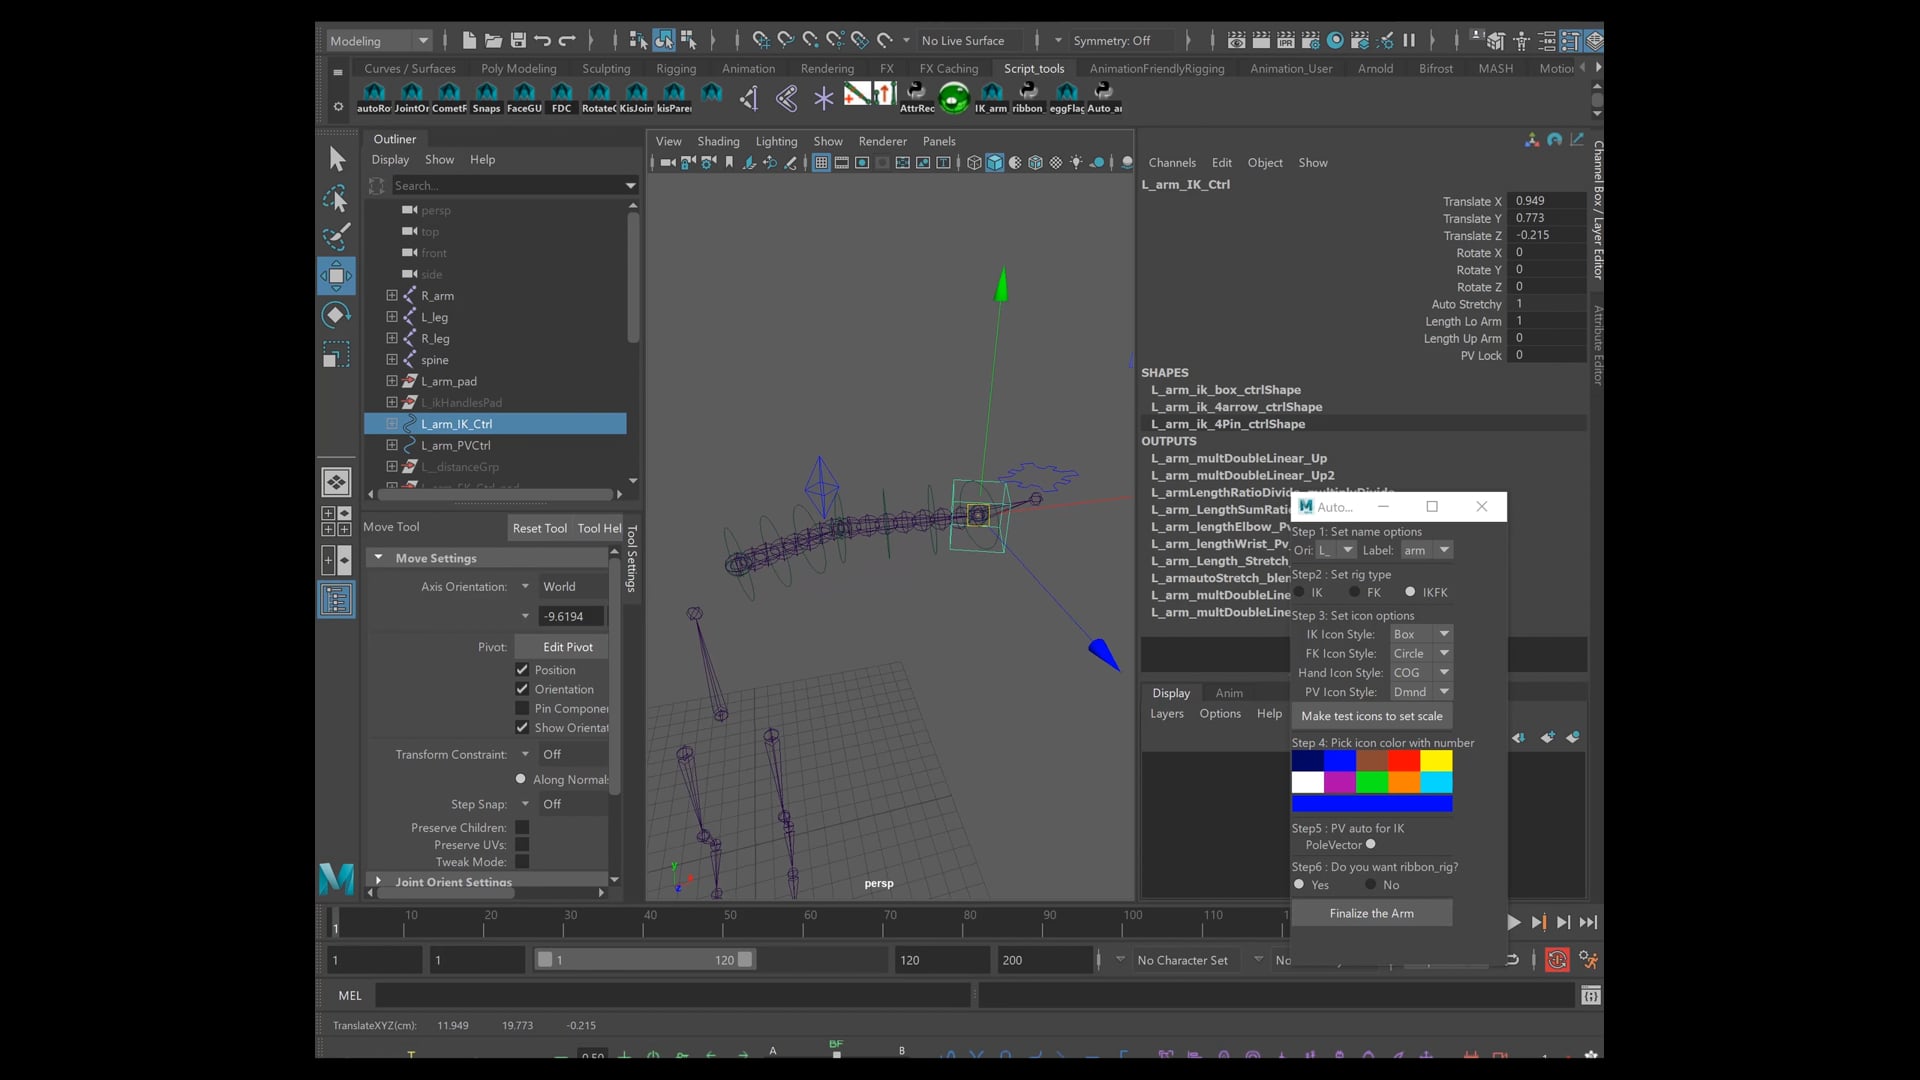Open the render settings clapperboard icon

coord(1310,40)
